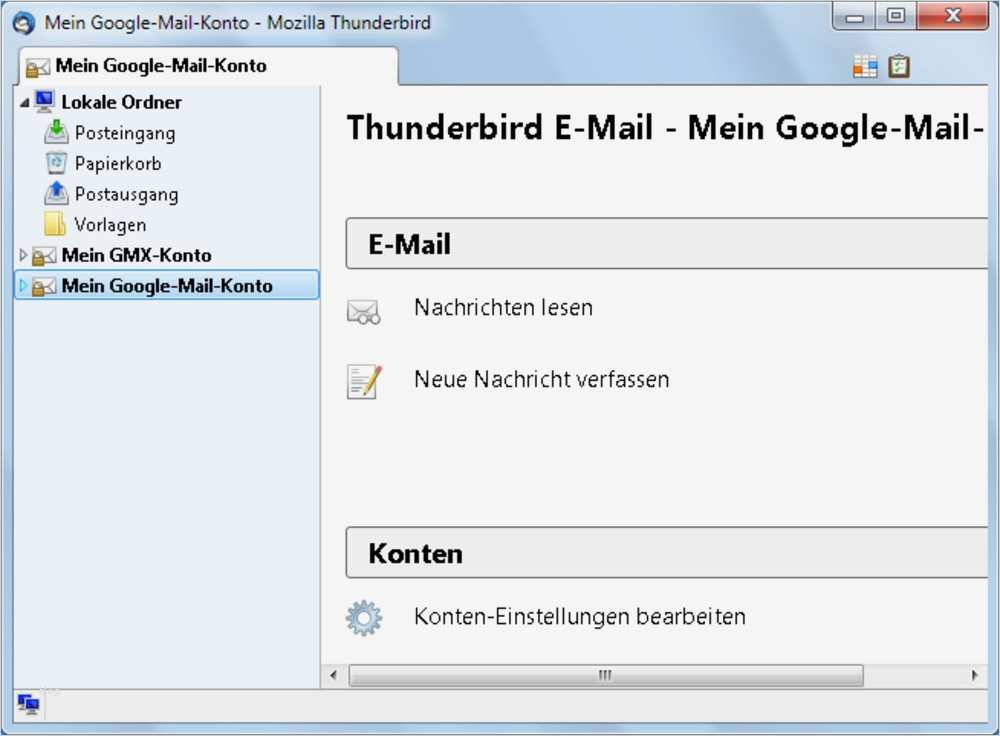Minimize the Thunderbird window
The width and height of the screenshot is (1000, 736).
pos(855,17)
